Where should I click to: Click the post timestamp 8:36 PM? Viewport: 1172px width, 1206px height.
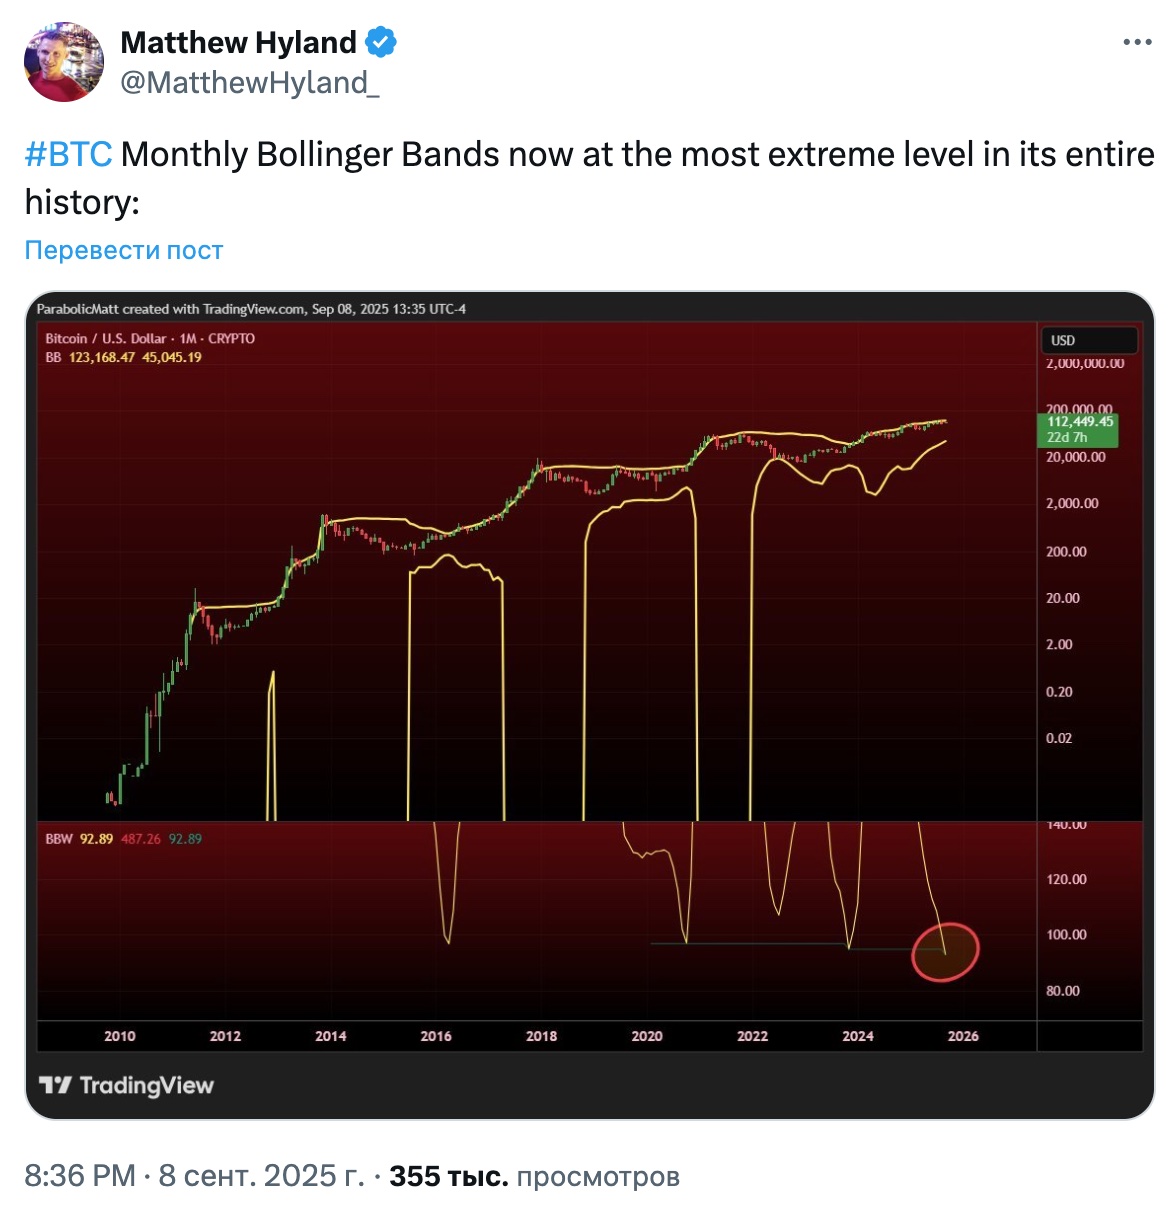tap(80, 1176)
